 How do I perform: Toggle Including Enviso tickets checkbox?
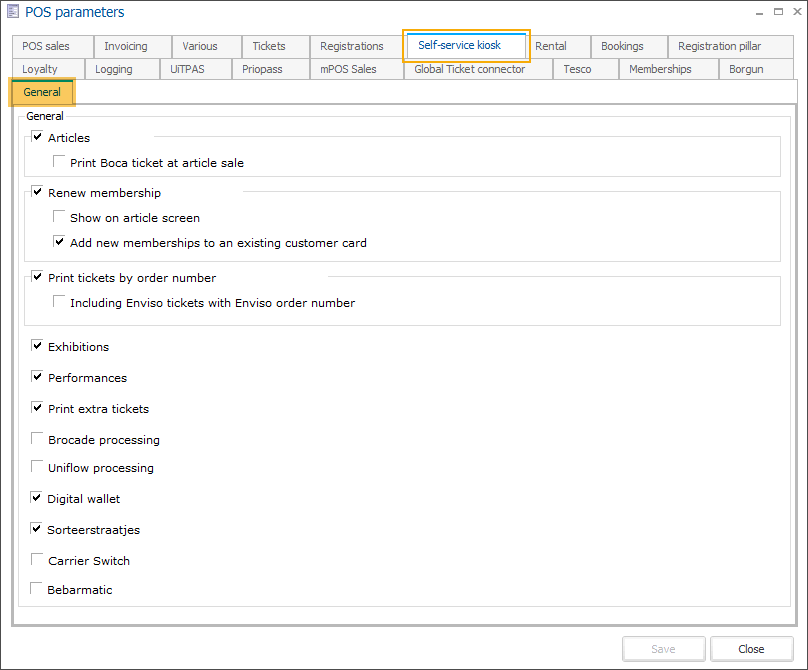(x=60, y=302)
